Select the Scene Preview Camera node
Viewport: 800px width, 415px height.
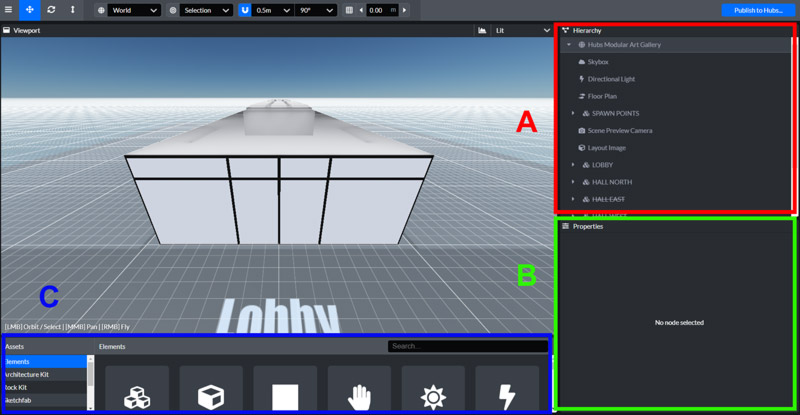point(620,131)
